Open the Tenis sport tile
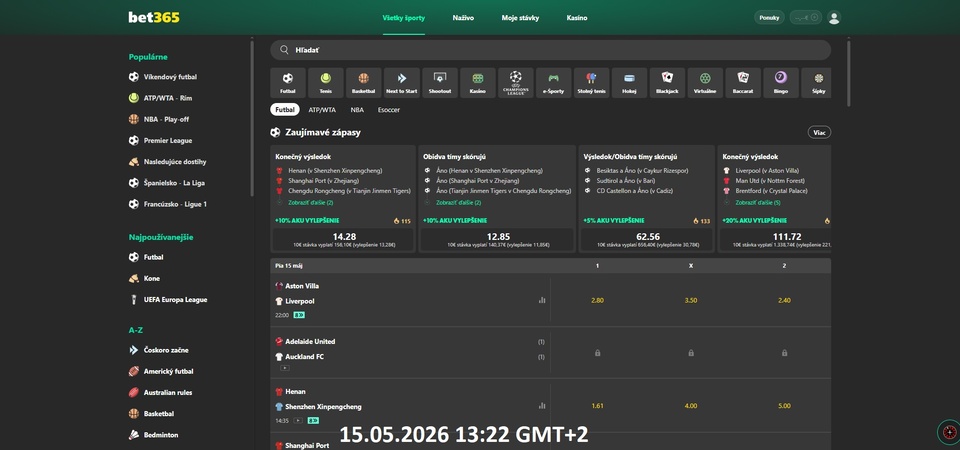The height and width of the screenshot is (450, 960). tap(326, 83)
